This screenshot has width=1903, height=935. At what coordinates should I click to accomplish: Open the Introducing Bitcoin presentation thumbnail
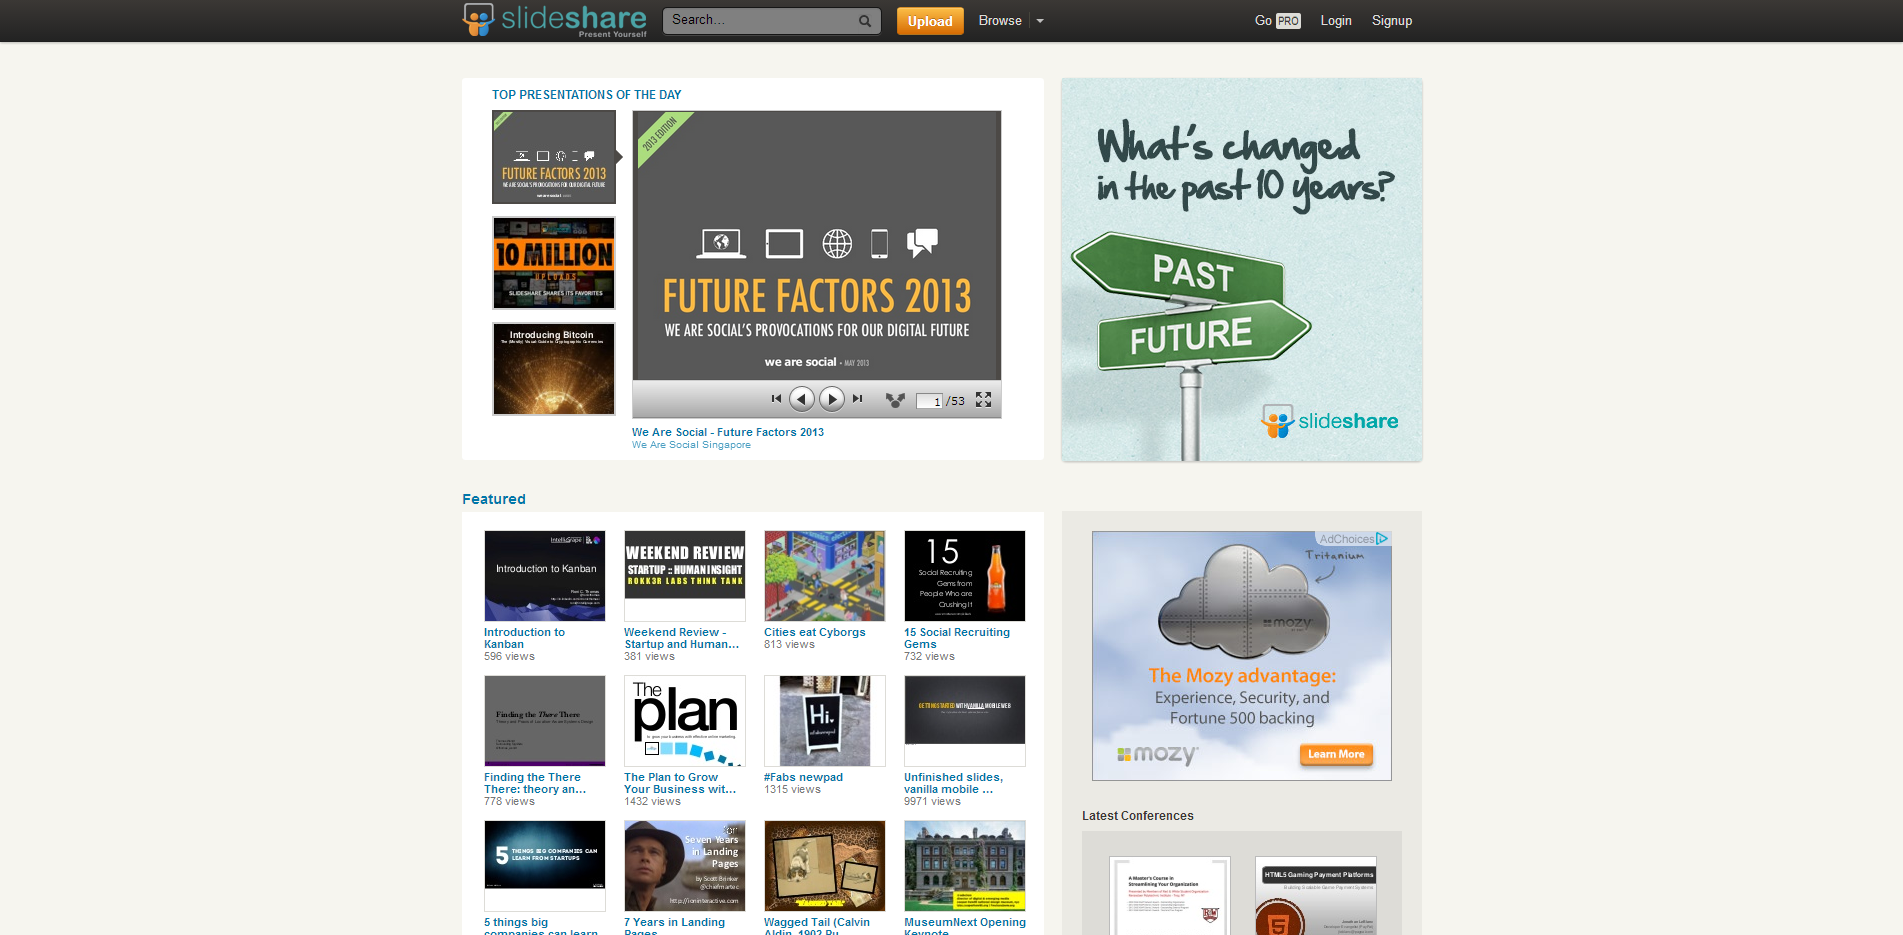pos(553,368)
